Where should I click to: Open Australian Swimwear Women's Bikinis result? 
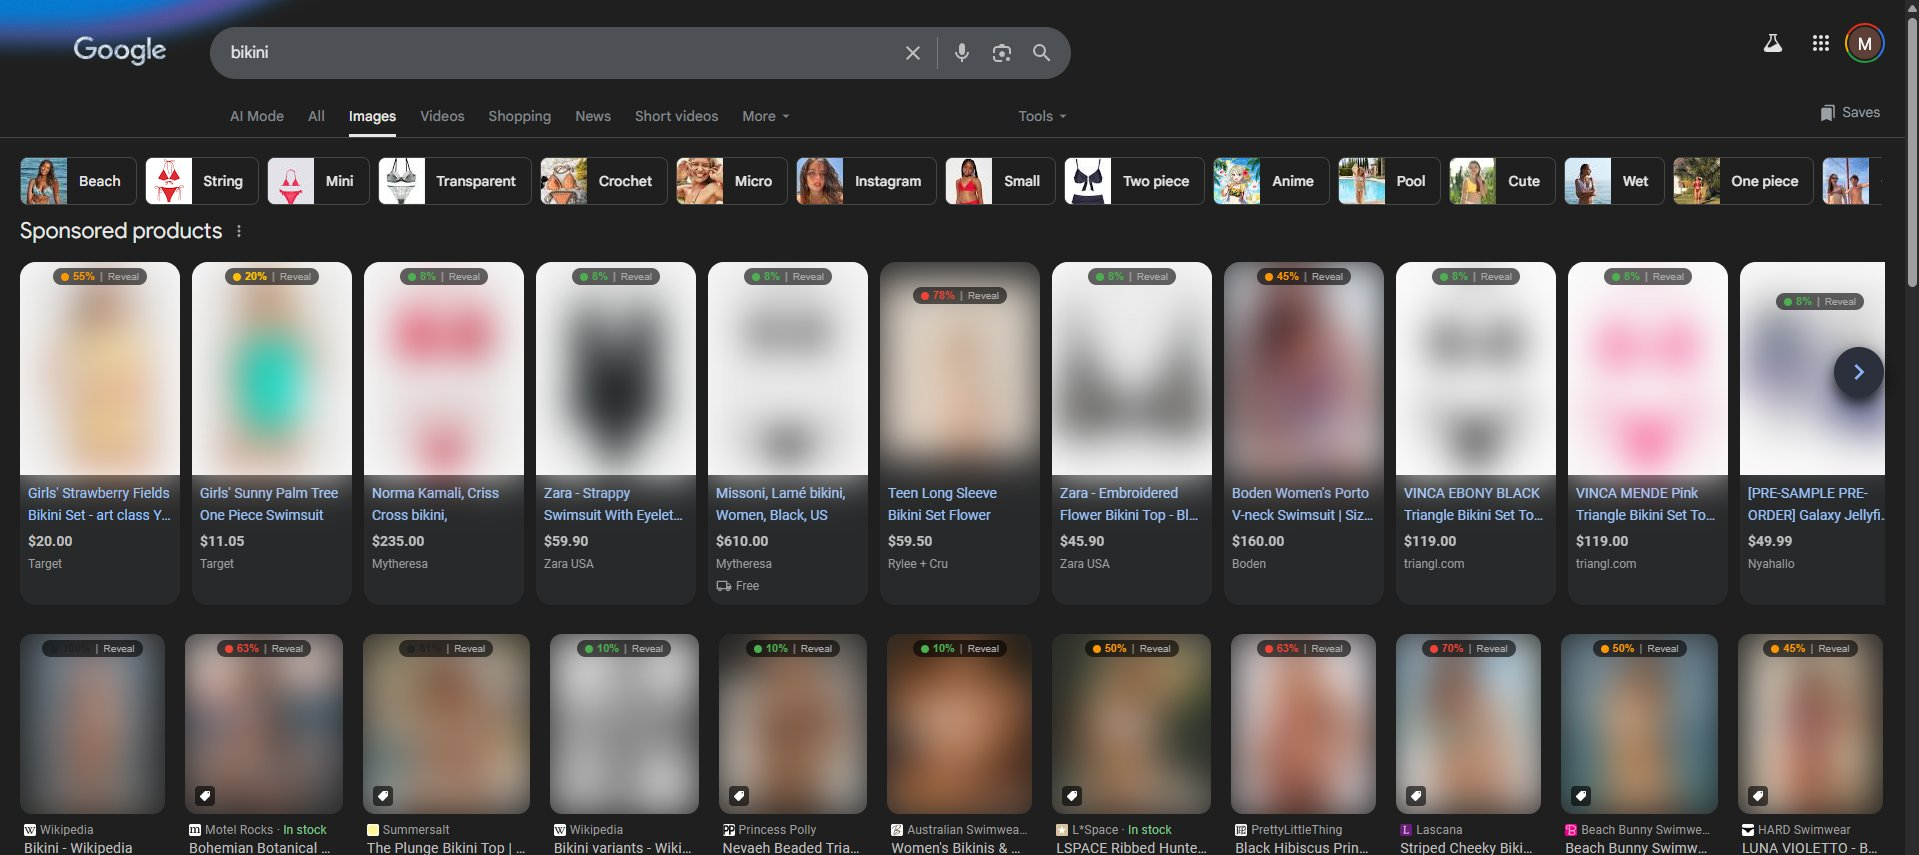click(x=956, y=847)
